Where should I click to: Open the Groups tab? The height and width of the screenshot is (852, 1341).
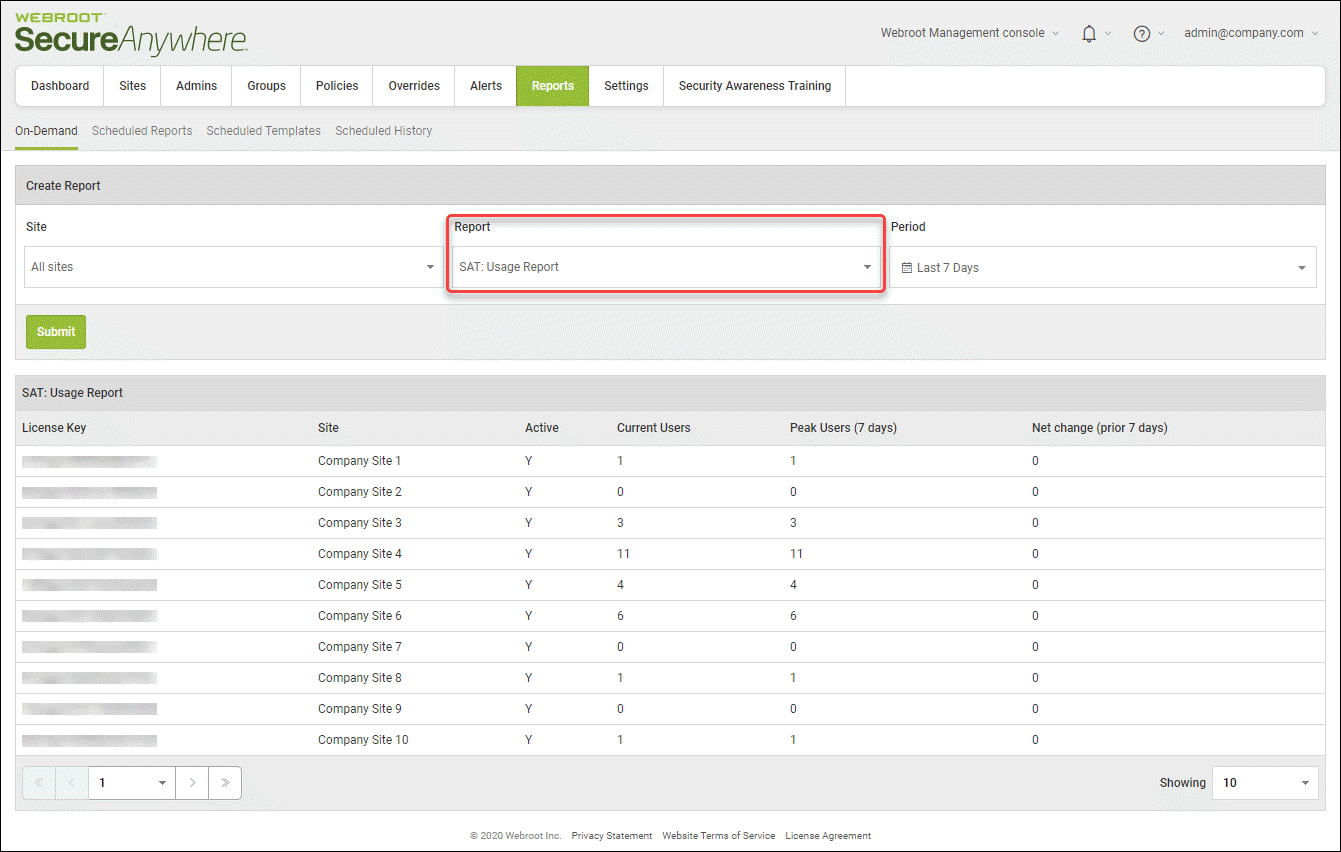tap(266, 86)
